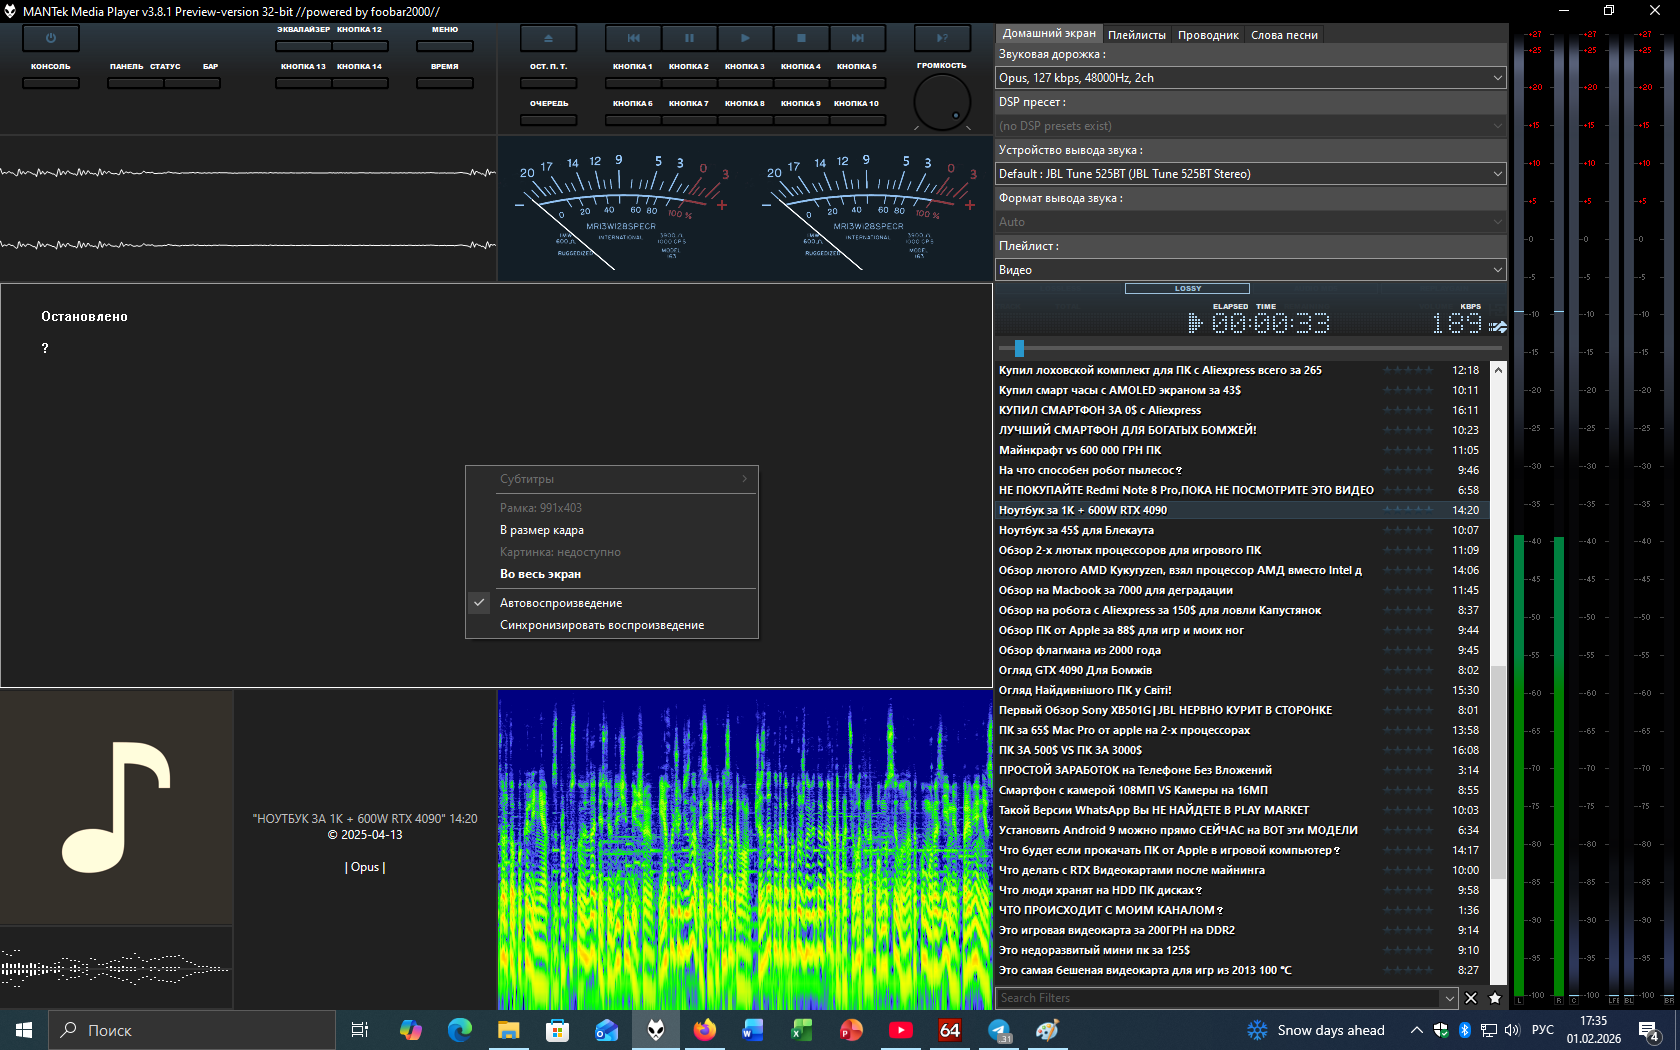Screen dimensions: 1680x1050
Task: Select Во весь экран menu item
Action: point(540,574)
